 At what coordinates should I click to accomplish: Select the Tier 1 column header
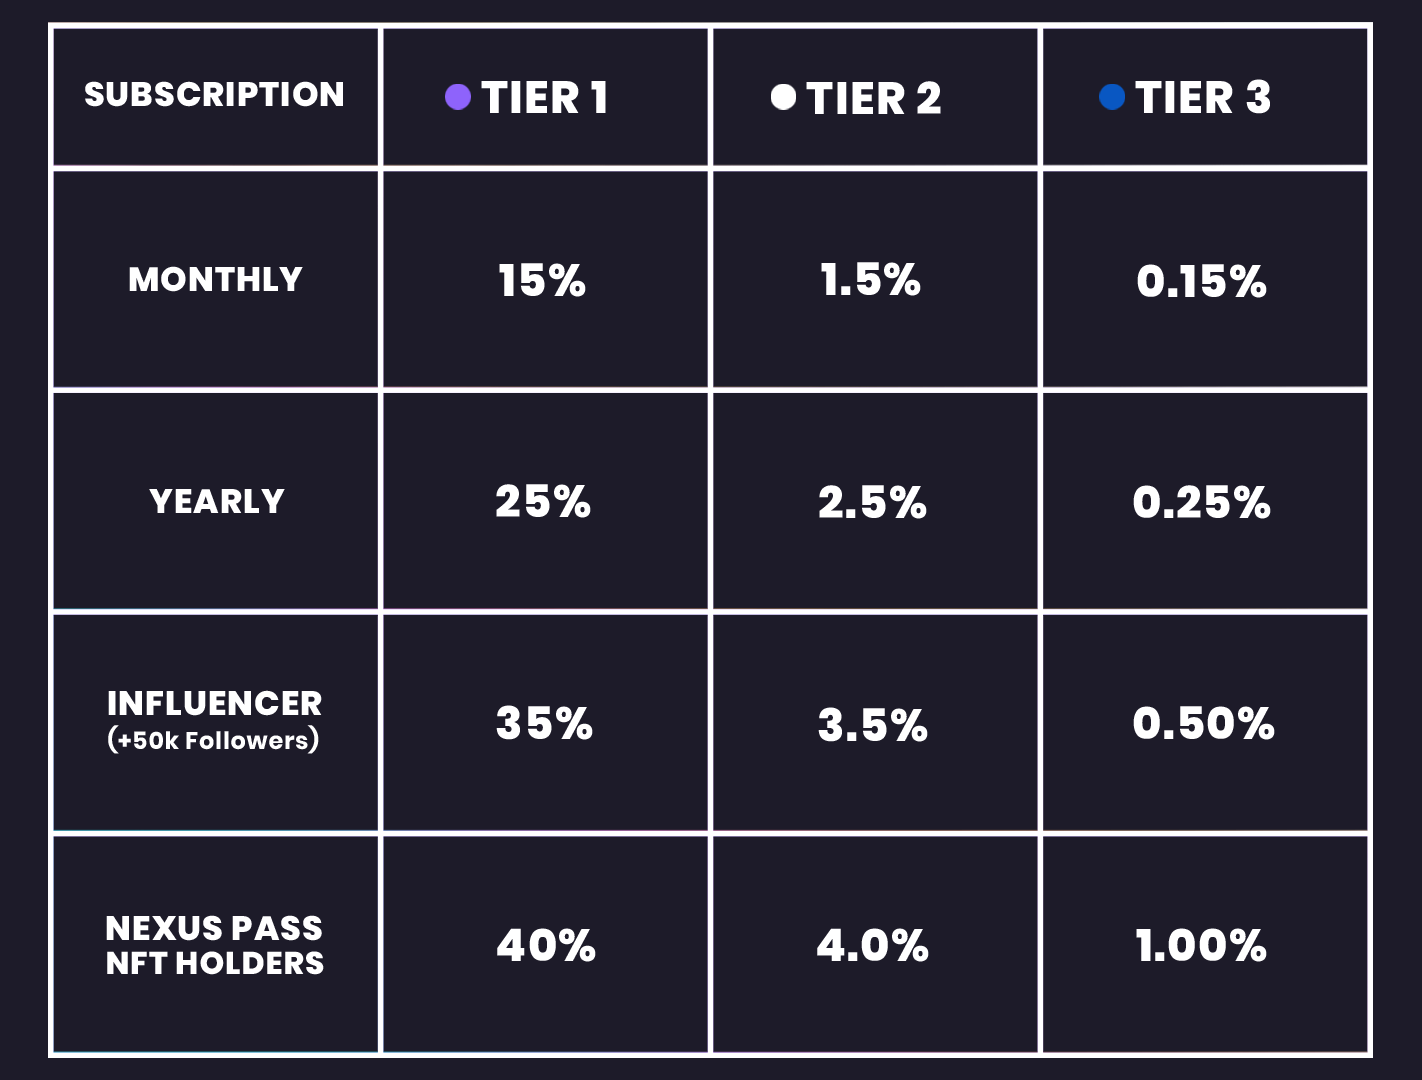point(545,98)
